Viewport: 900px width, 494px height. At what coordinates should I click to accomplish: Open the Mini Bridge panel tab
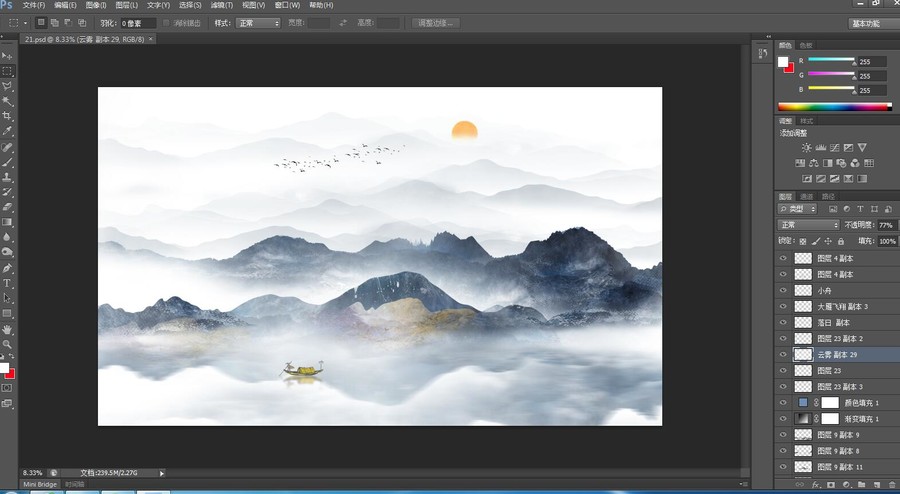click(40, 484)
